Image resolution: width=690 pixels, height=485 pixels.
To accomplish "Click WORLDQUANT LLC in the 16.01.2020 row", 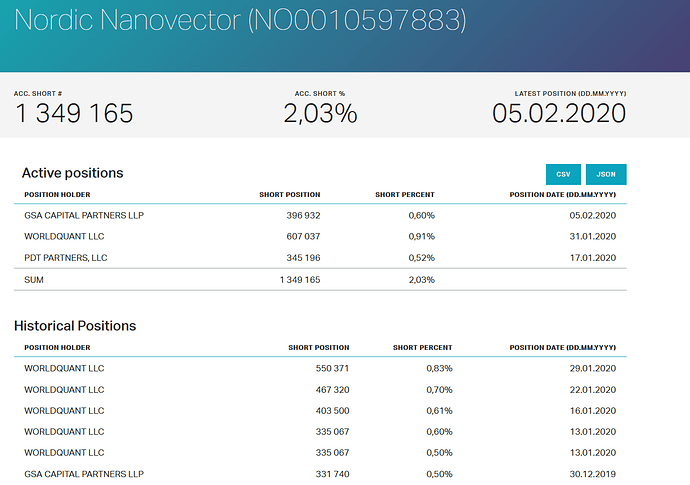I will click(x=64, y=411).
